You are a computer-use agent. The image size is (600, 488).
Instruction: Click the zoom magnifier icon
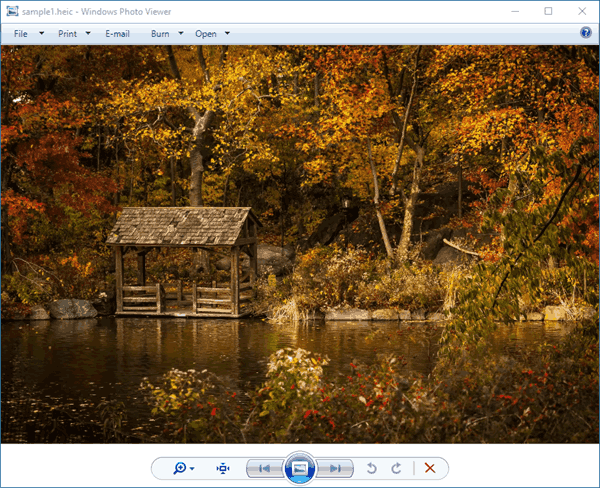point(179,468)
